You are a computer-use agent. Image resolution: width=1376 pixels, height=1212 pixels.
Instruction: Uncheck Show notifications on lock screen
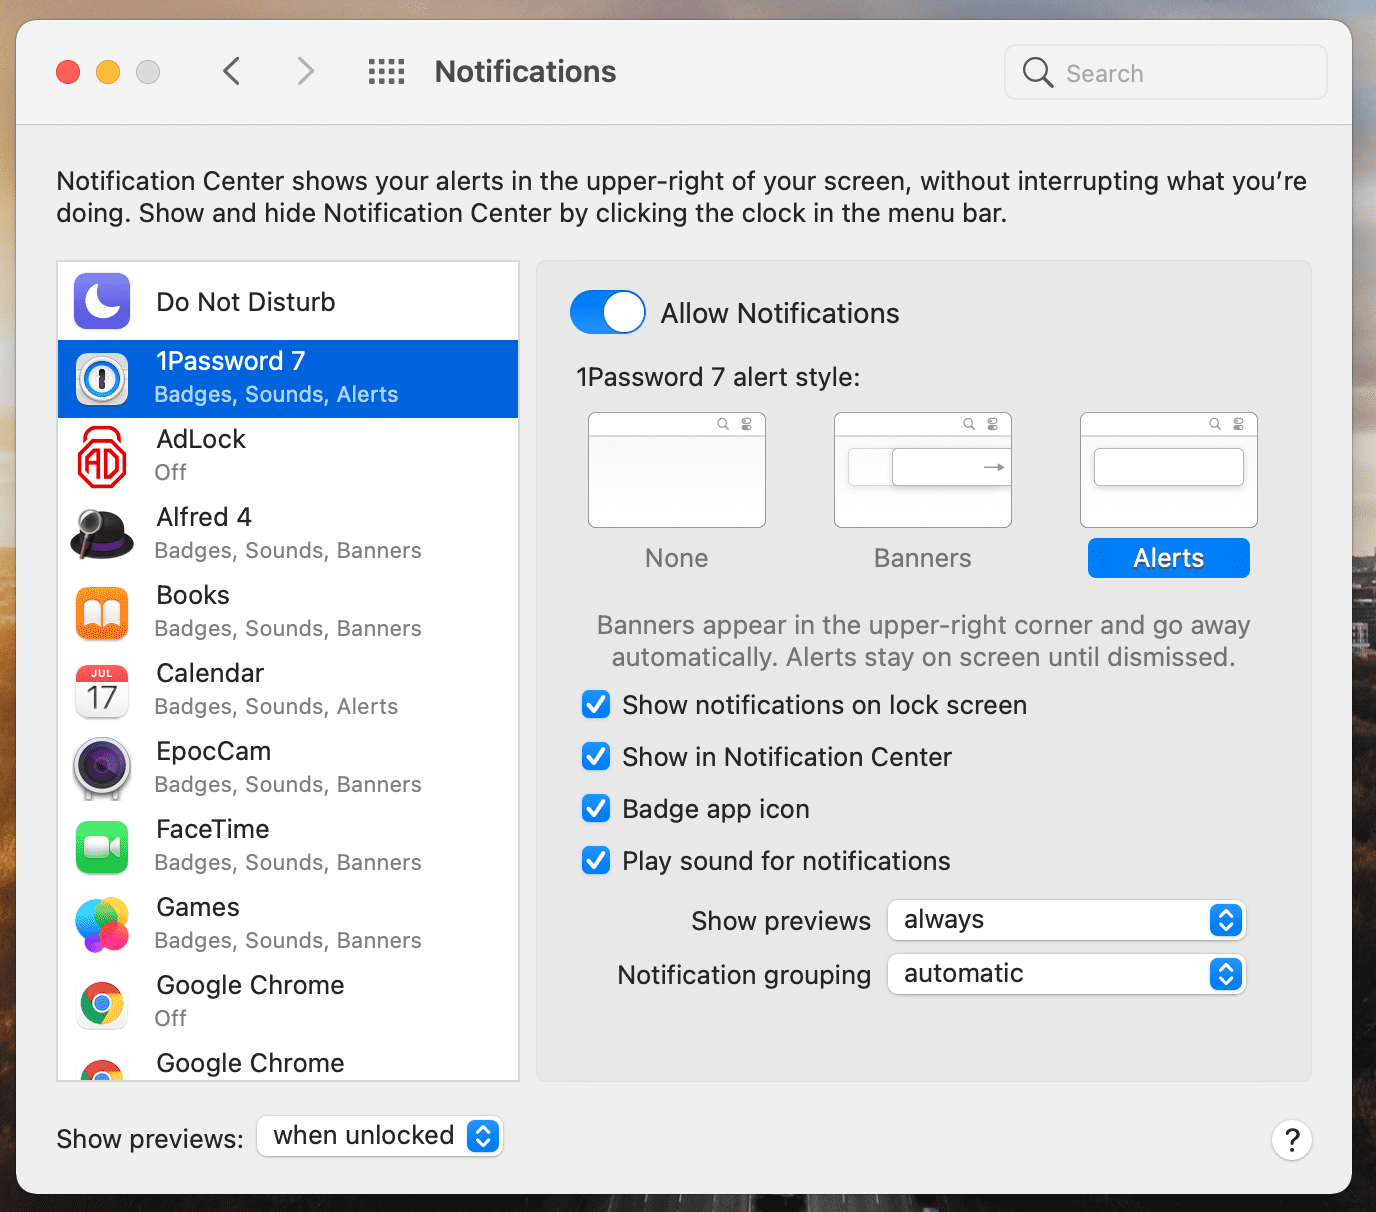pos(596,705)
